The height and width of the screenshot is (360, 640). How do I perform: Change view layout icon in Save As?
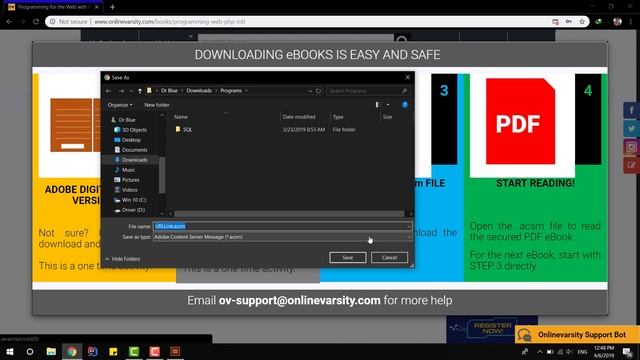[x=378, y=105]
